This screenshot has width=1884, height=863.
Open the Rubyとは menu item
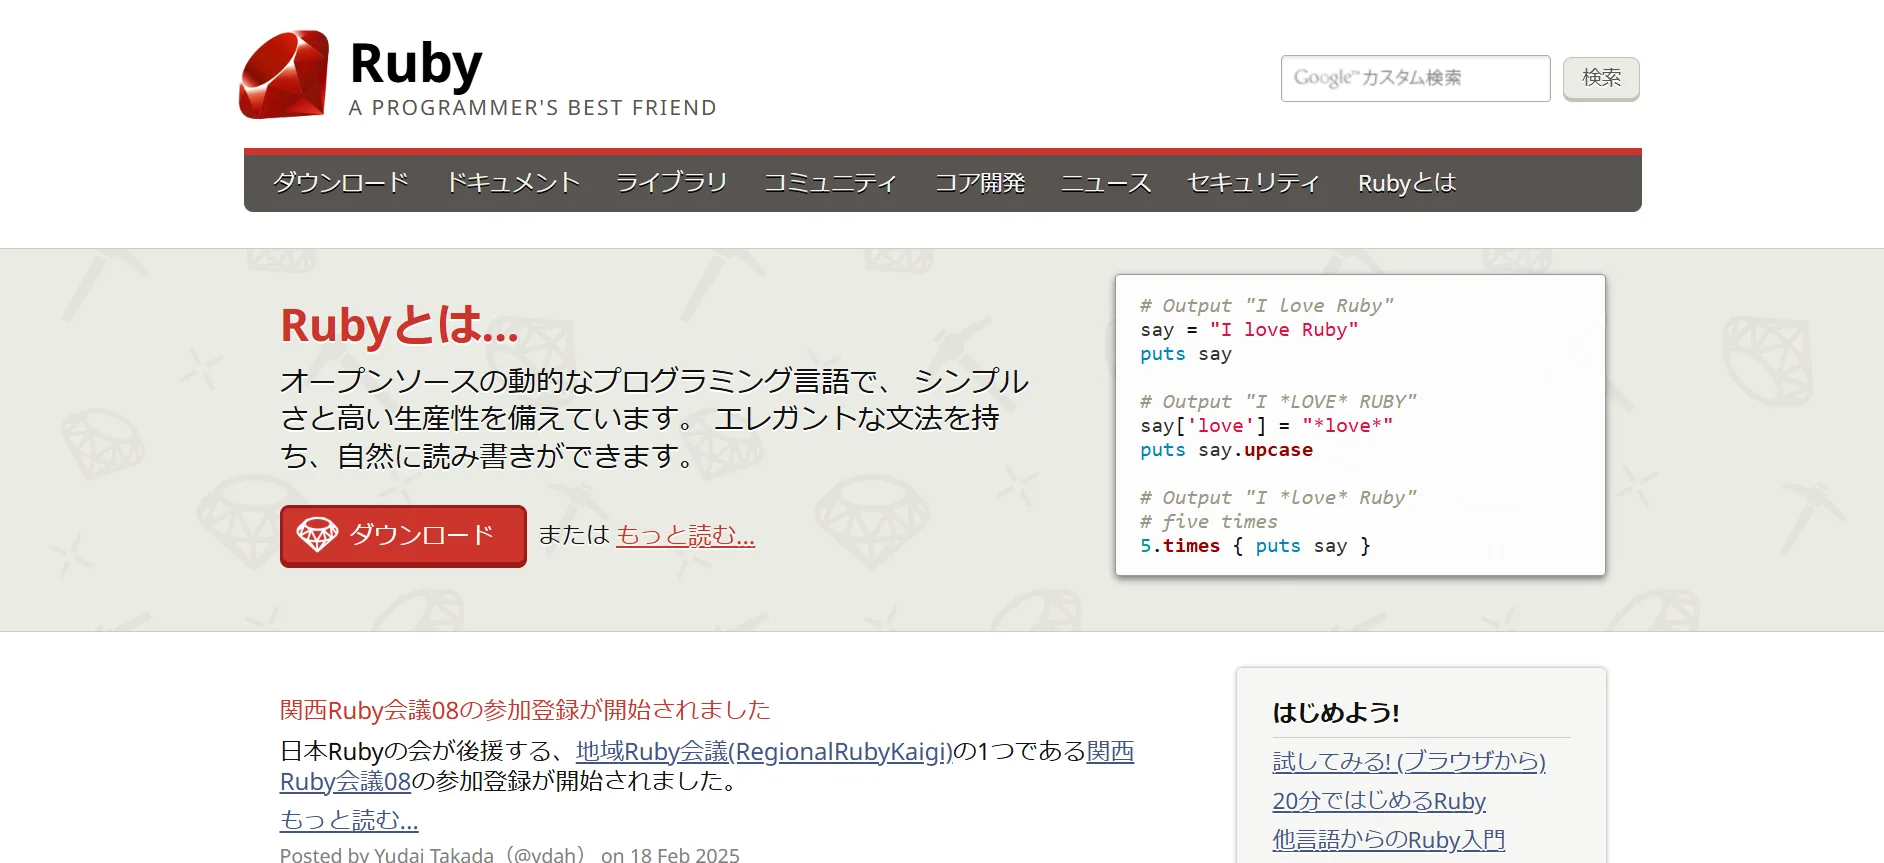(x=1406, y=182)
